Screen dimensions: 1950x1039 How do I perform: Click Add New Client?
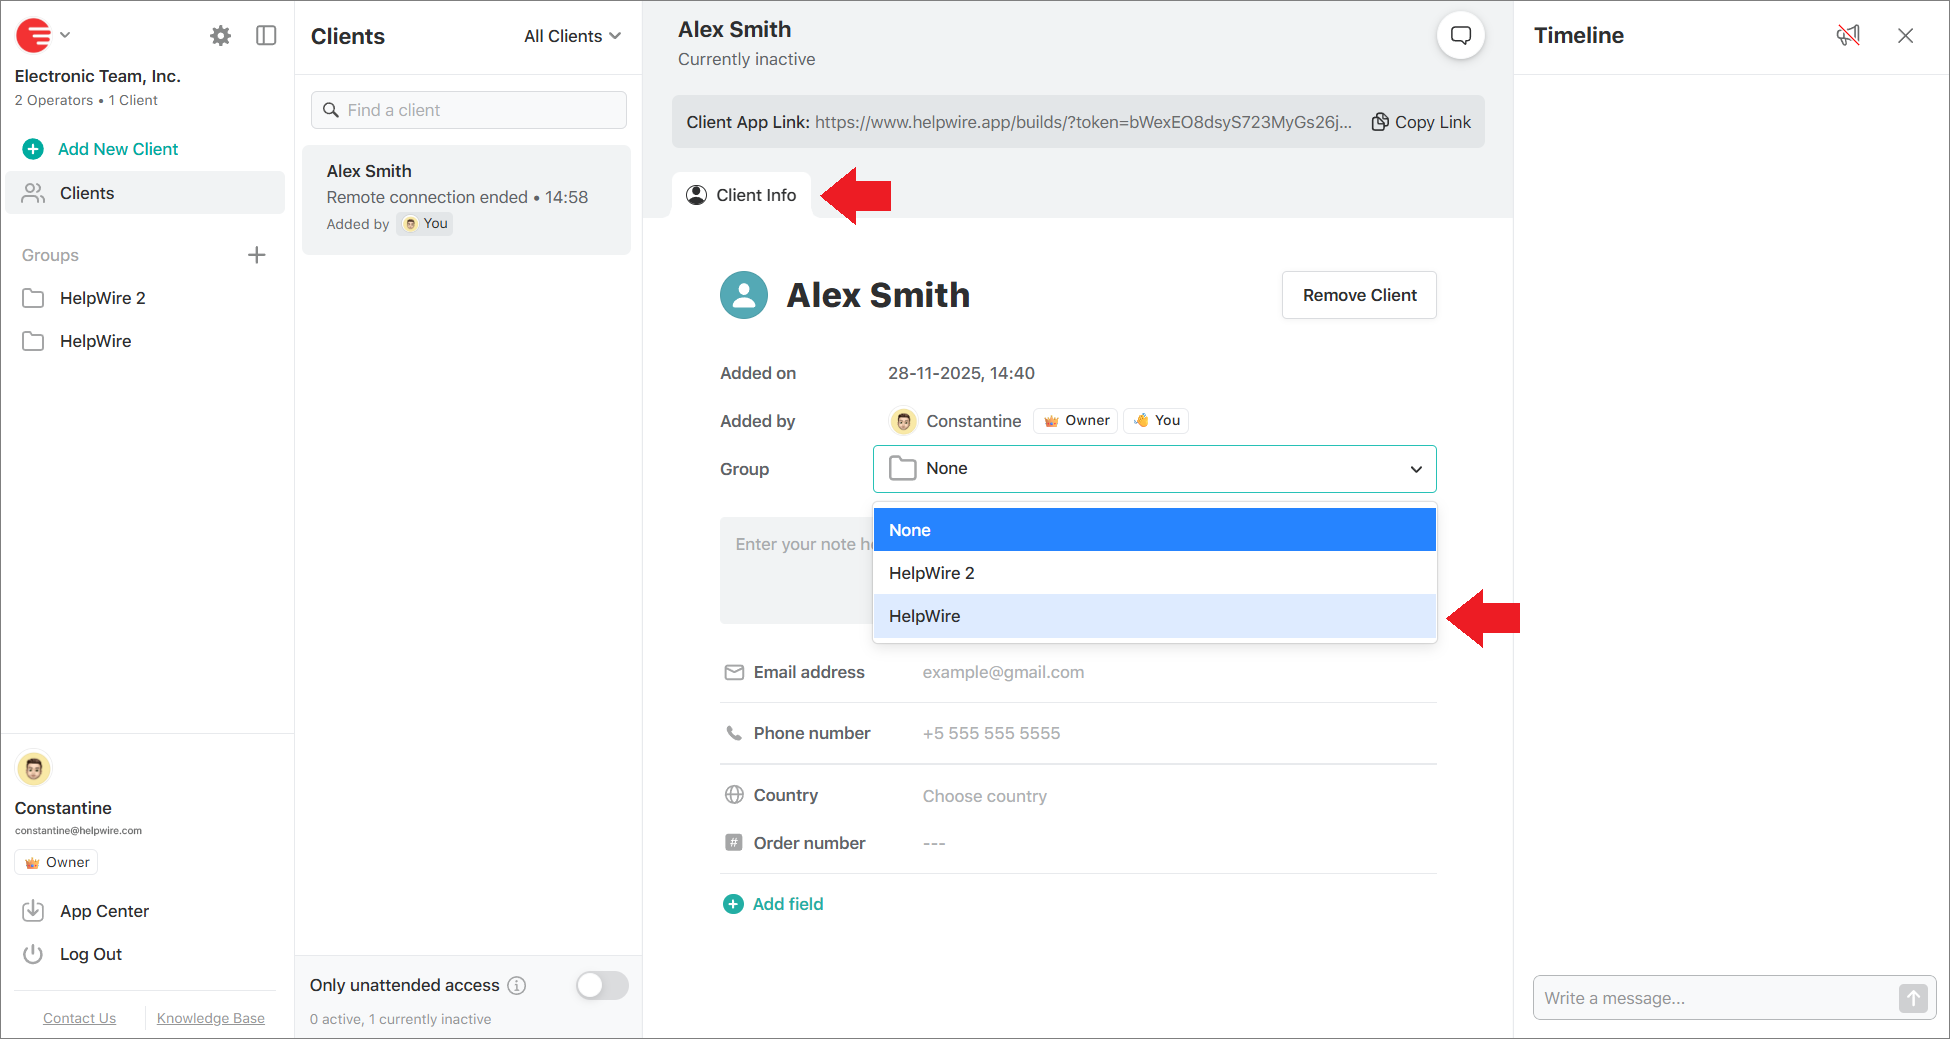(116, 149)
